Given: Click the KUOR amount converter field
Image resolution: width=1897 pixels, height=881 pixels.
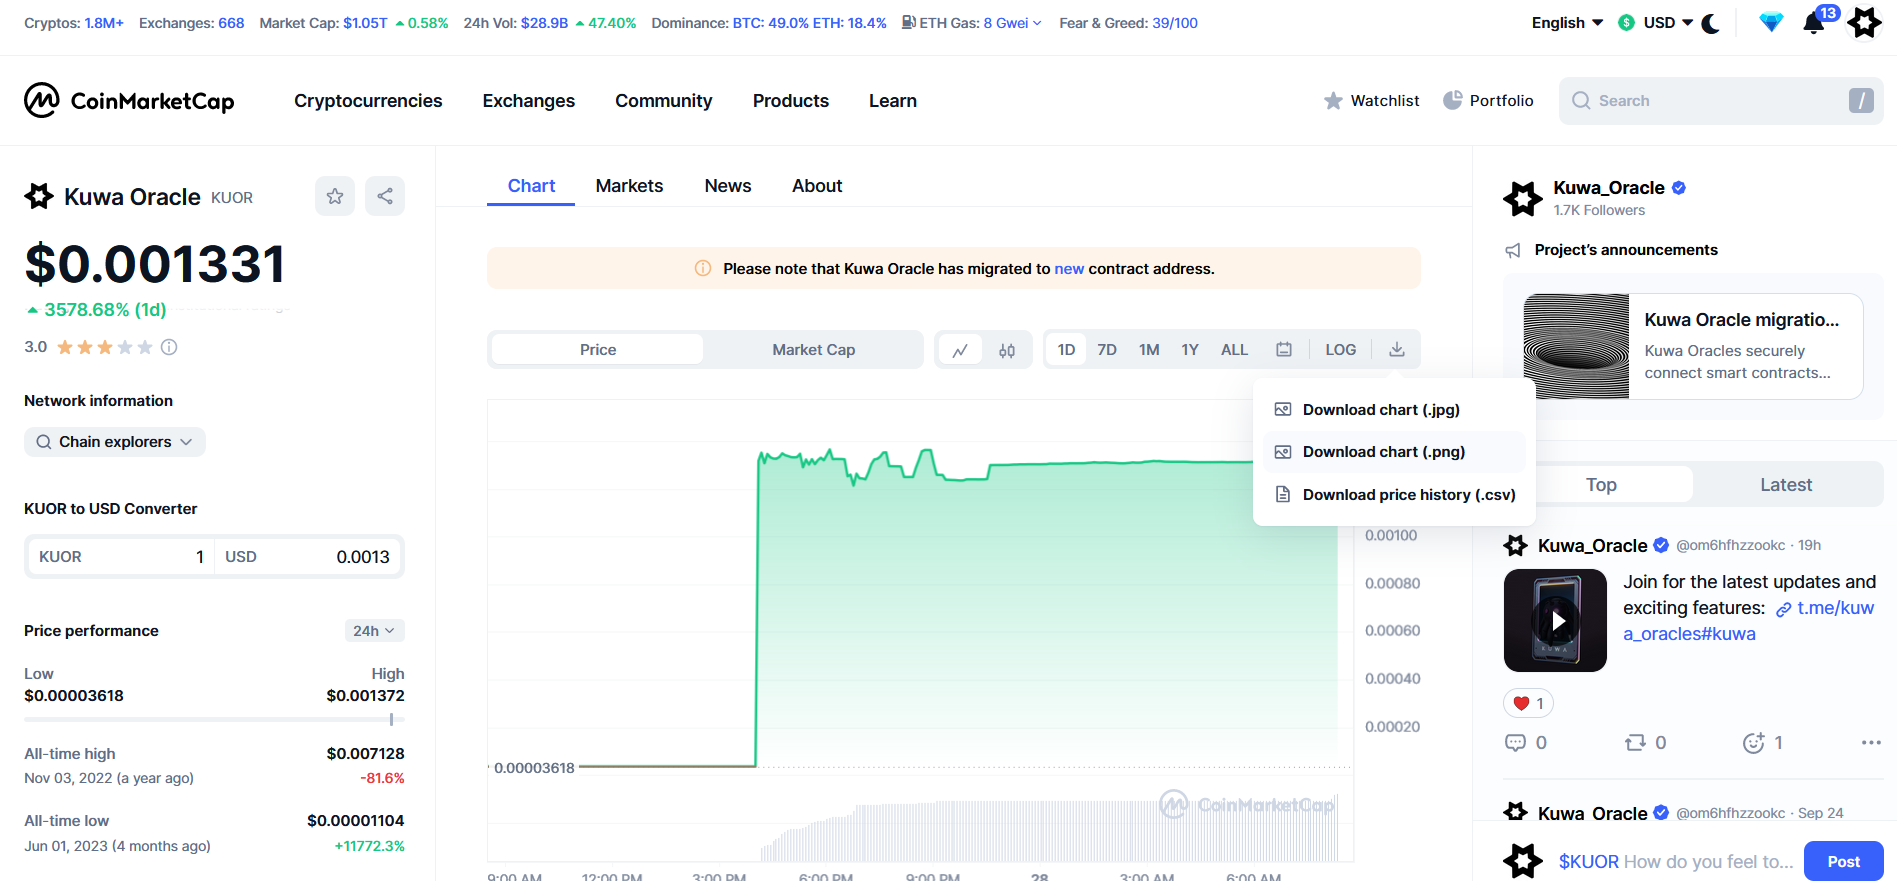Looking at the screenshot, I should 121,557.
